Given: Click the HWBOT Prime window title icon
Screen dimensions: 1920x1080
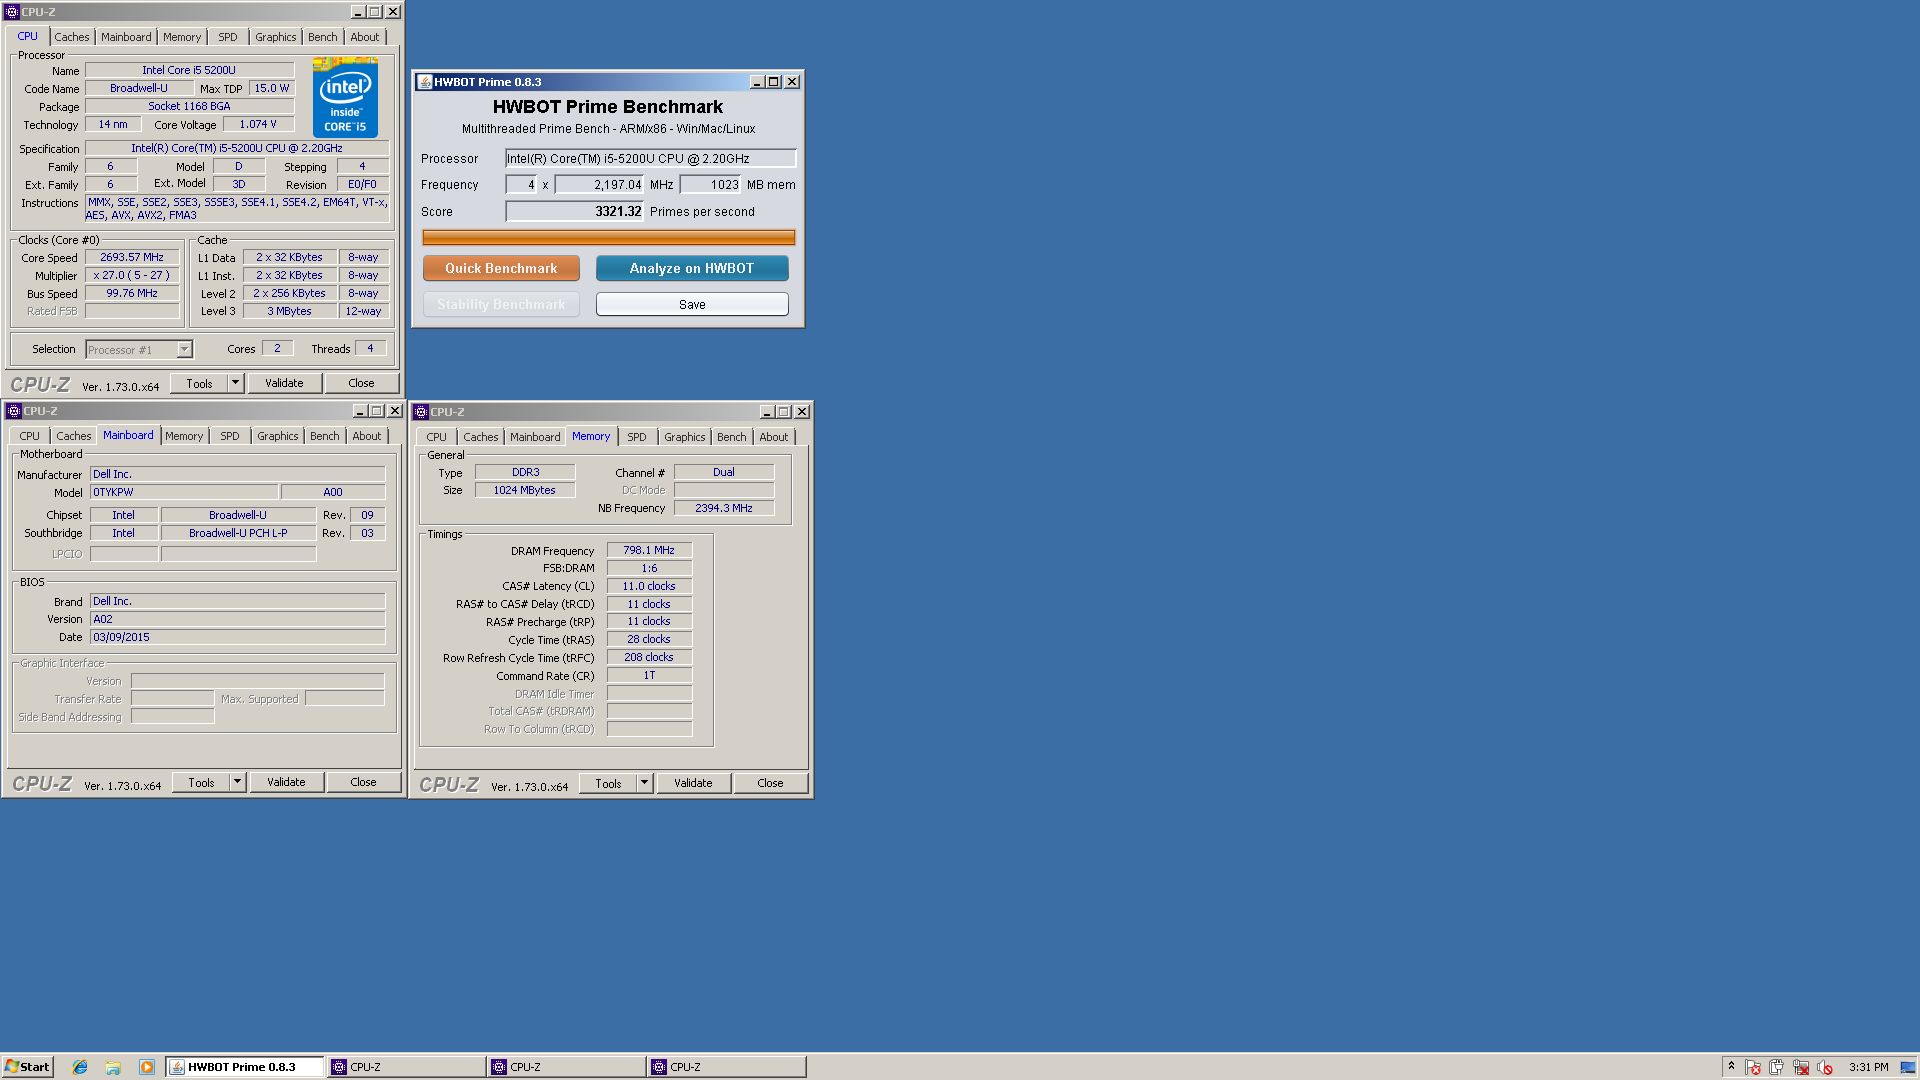Looking at the screenshot, I should click(x=425, y=82).
